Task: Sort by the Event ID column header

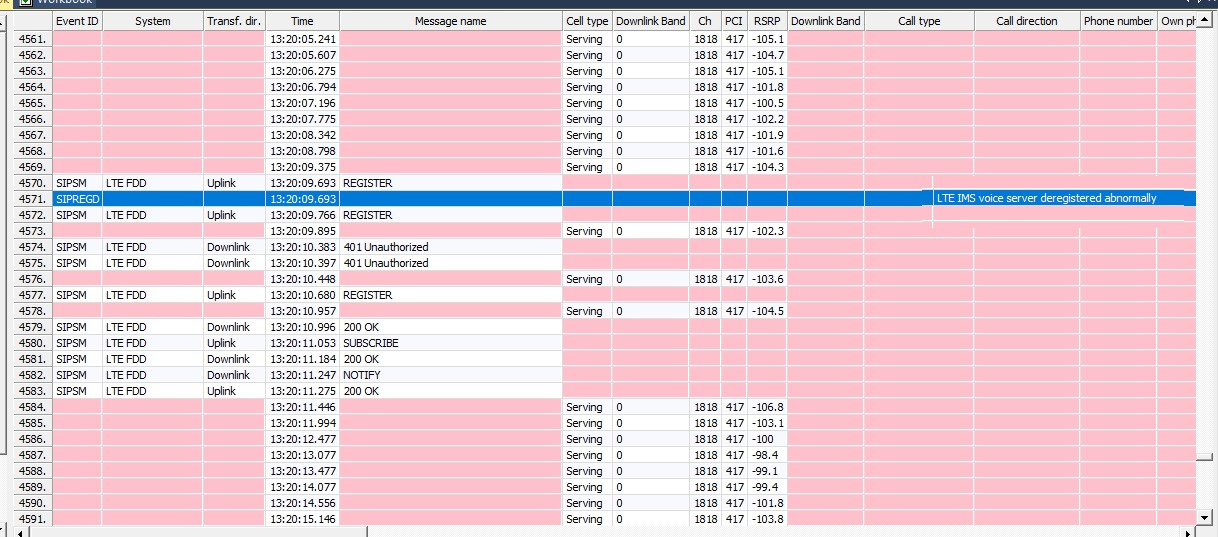Action: pos(77,21)
